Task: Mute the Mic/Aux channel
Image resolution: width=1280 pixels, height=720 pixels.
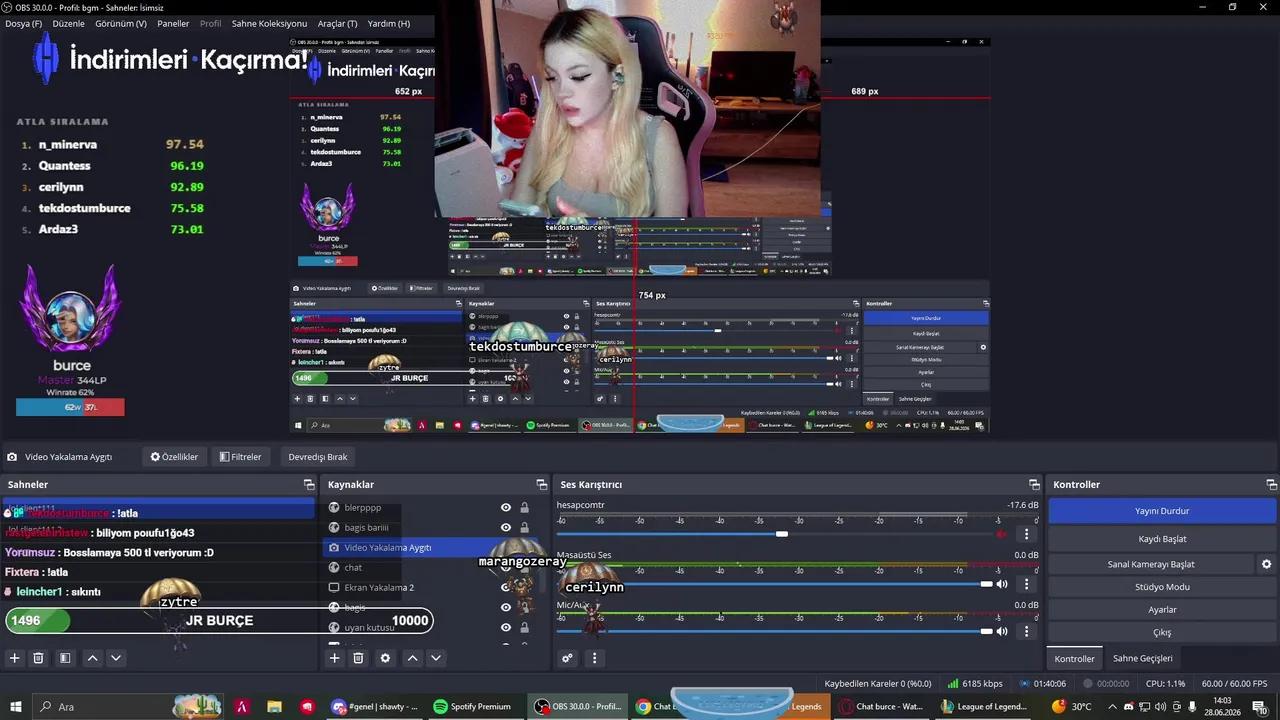Action: (x=1002, y=631)
